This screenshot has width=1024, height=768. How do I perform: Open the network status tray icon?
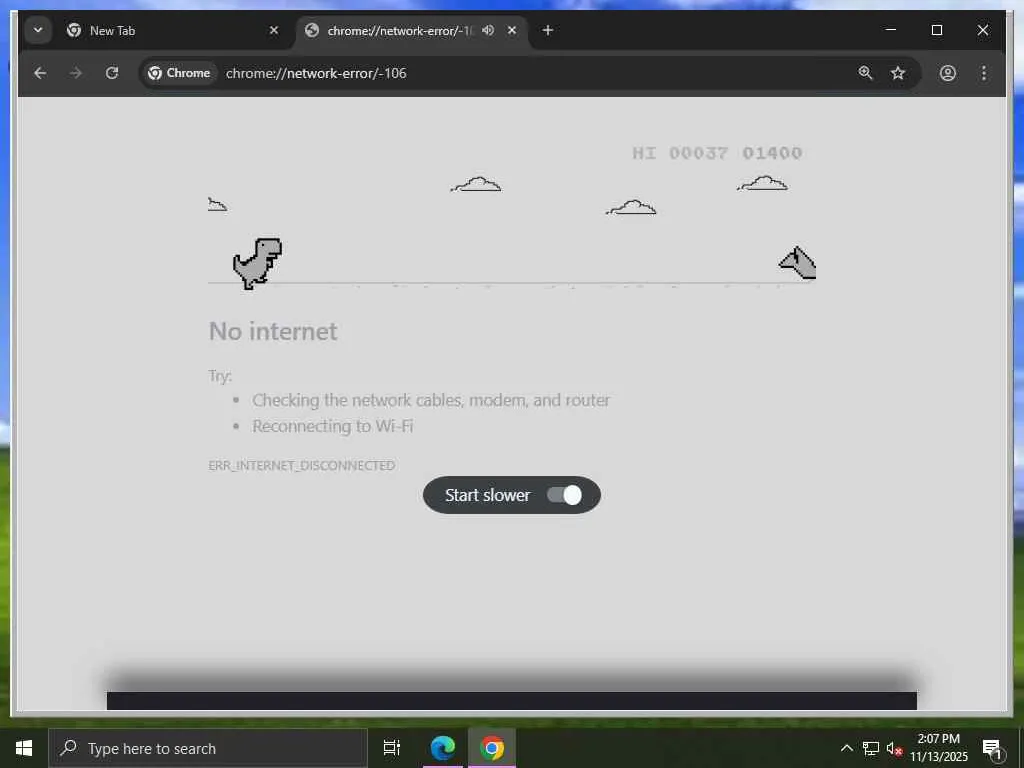[871, 748]
